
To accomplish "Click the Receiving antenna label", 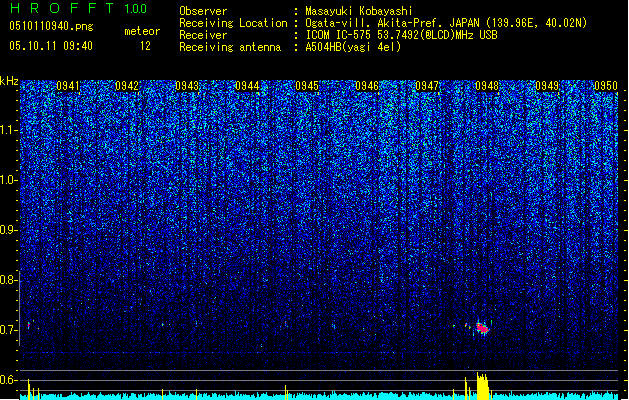I will tap(230, 47).
